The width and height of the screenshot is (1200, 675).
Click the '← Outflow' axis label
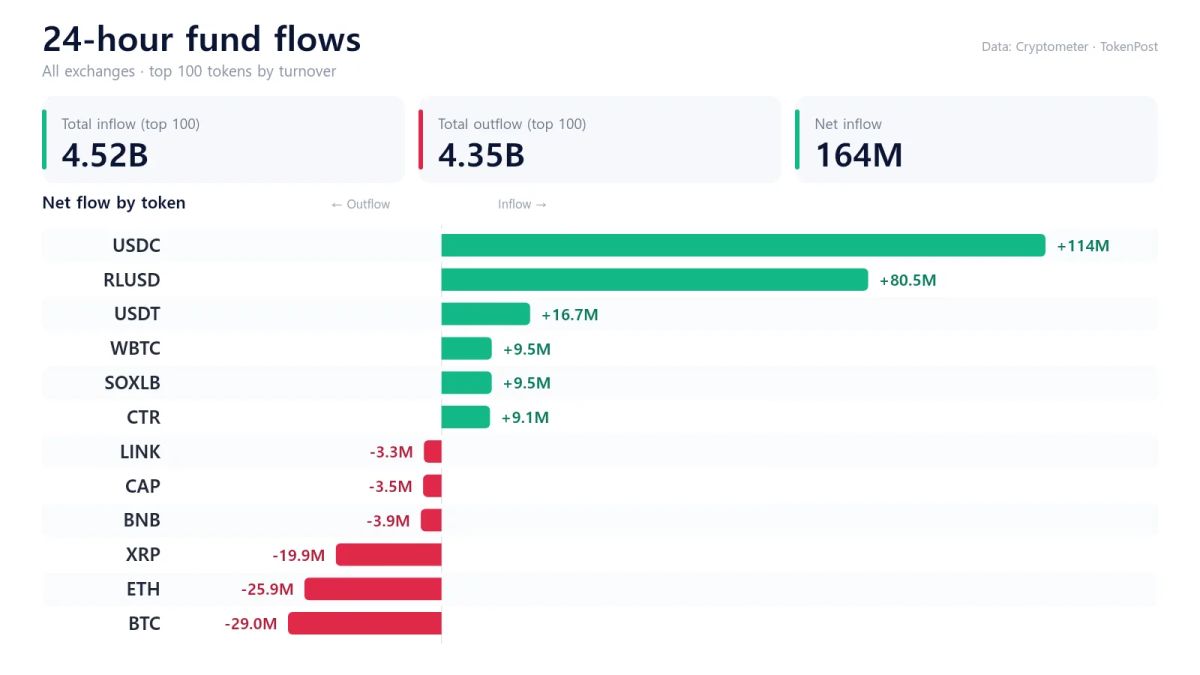tap(360, 204)
